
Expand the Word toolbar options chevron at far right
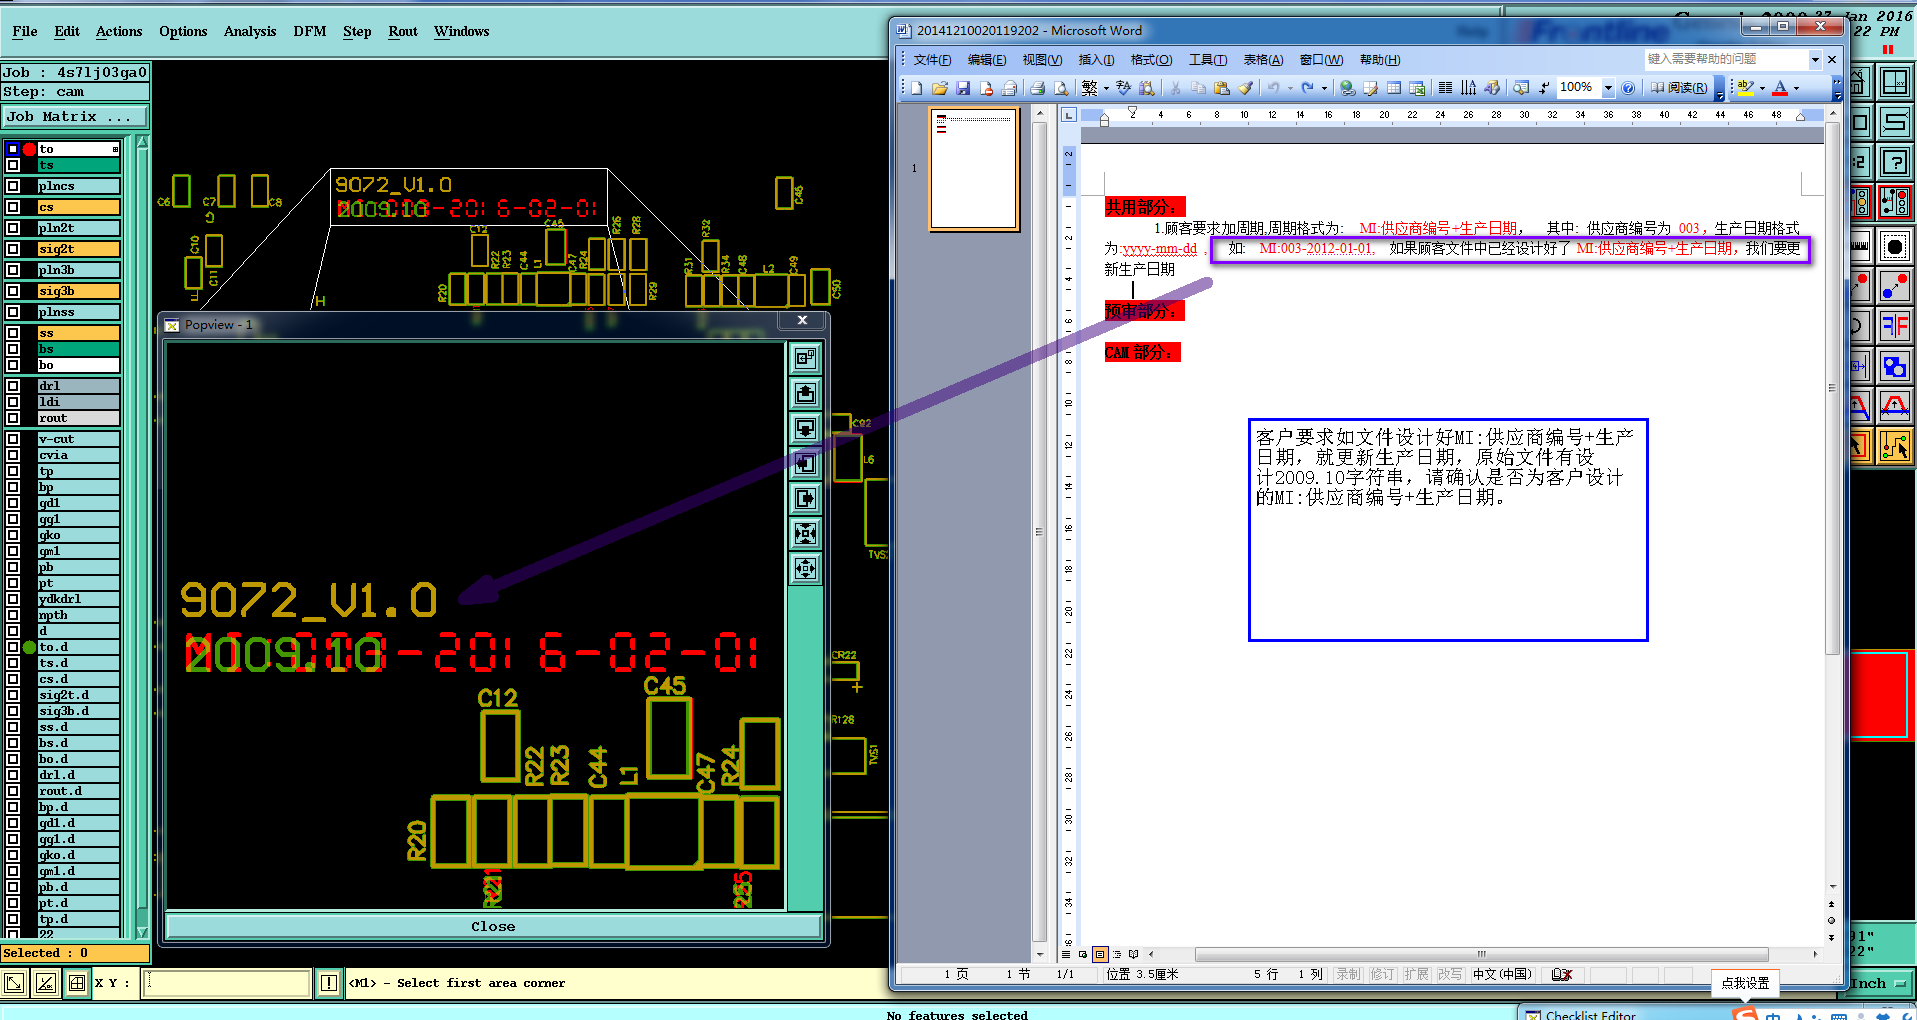click(x=1837, y=89)
